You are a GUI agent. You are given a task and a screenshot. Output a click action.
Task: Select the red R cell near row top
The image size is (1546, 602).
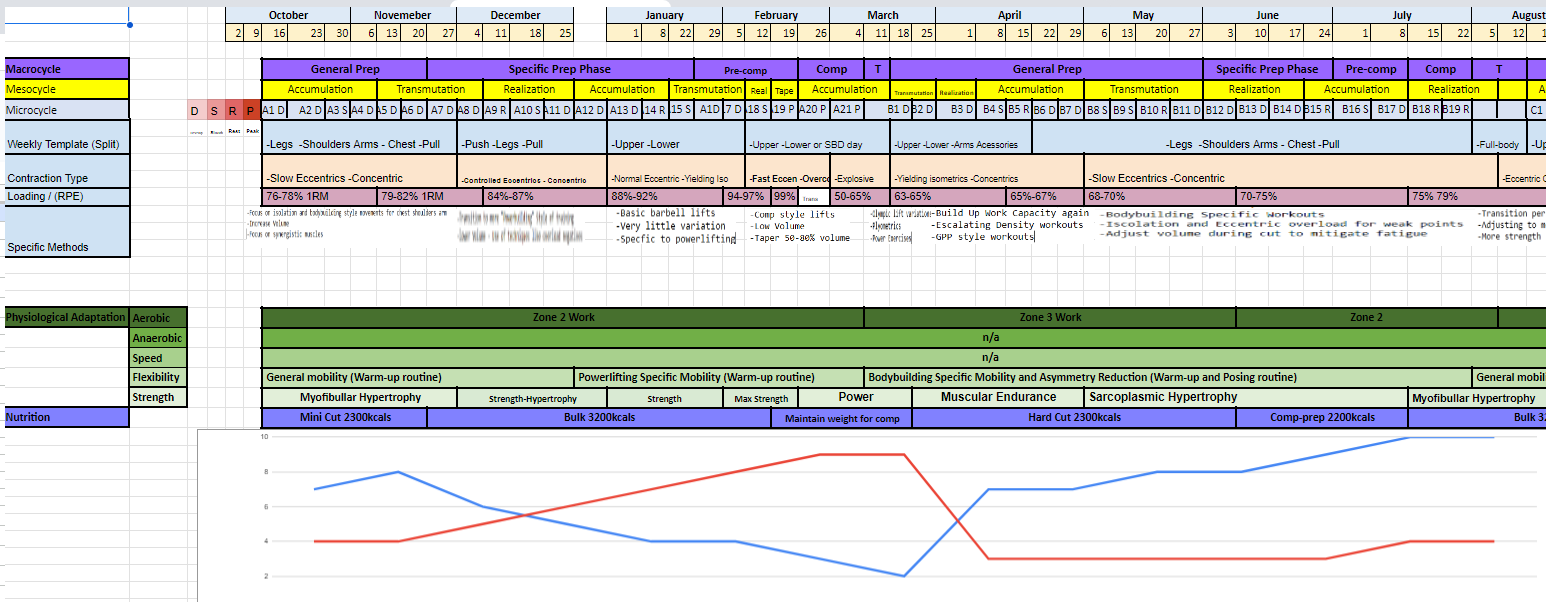pyautogui.click(x=231, y=110)
